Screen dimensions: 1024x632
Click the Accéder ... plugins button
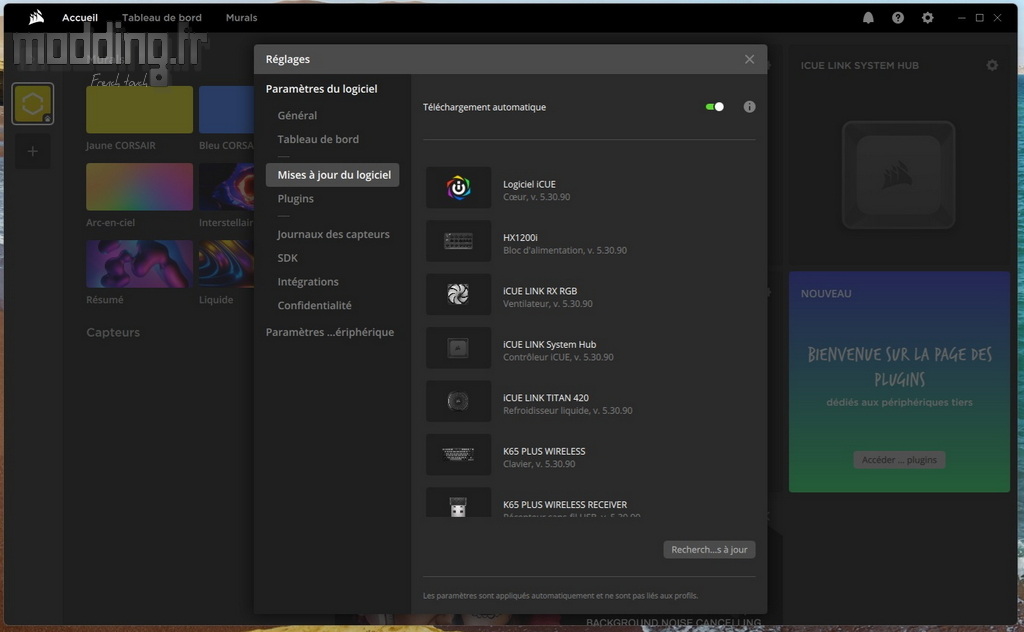pos(899,460)
